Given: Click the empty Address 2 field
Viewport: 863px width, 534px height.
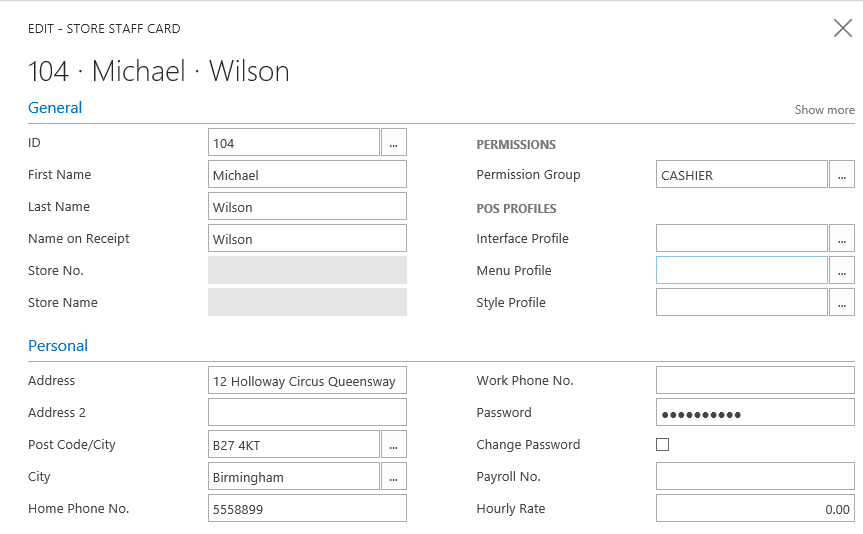Looking at the screenshot, I should (x=307, y=413).
